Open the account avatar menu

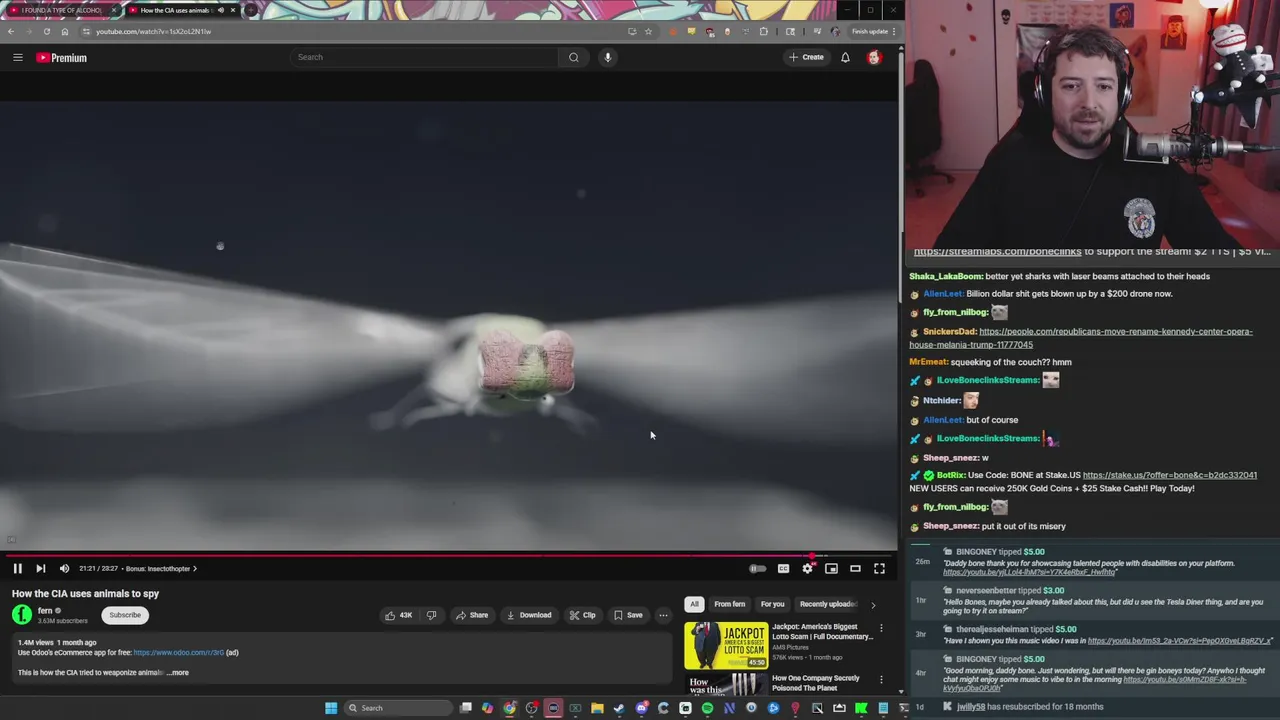[x=874, y=57]
